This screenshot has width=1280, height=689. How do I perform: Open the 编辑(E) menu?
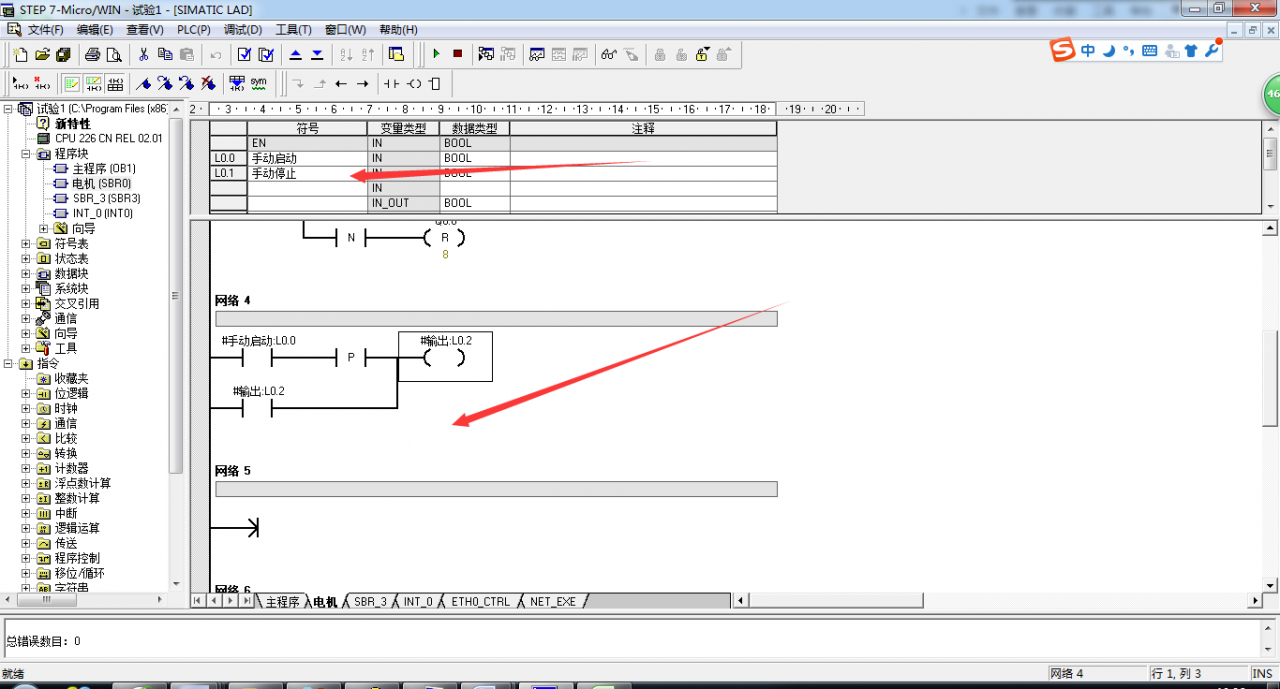click(95, 30)
